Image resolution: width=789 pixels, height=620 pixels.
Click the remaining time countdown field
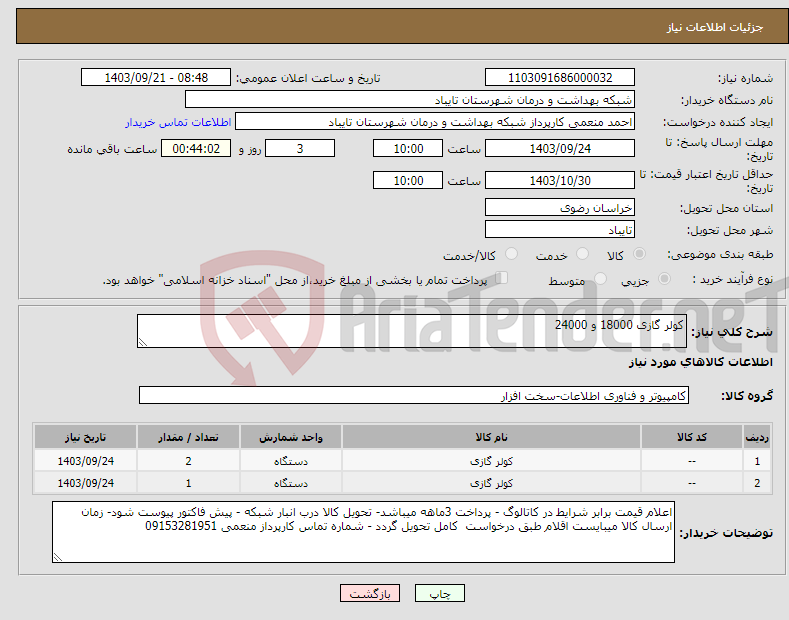coord(196,148)
